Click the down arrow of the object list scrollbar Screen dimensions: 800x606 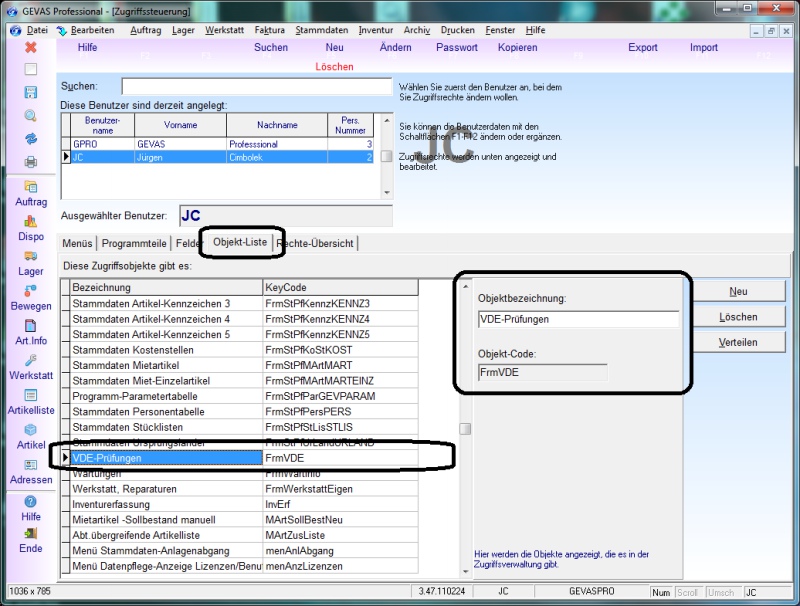(x=465, y=572)
